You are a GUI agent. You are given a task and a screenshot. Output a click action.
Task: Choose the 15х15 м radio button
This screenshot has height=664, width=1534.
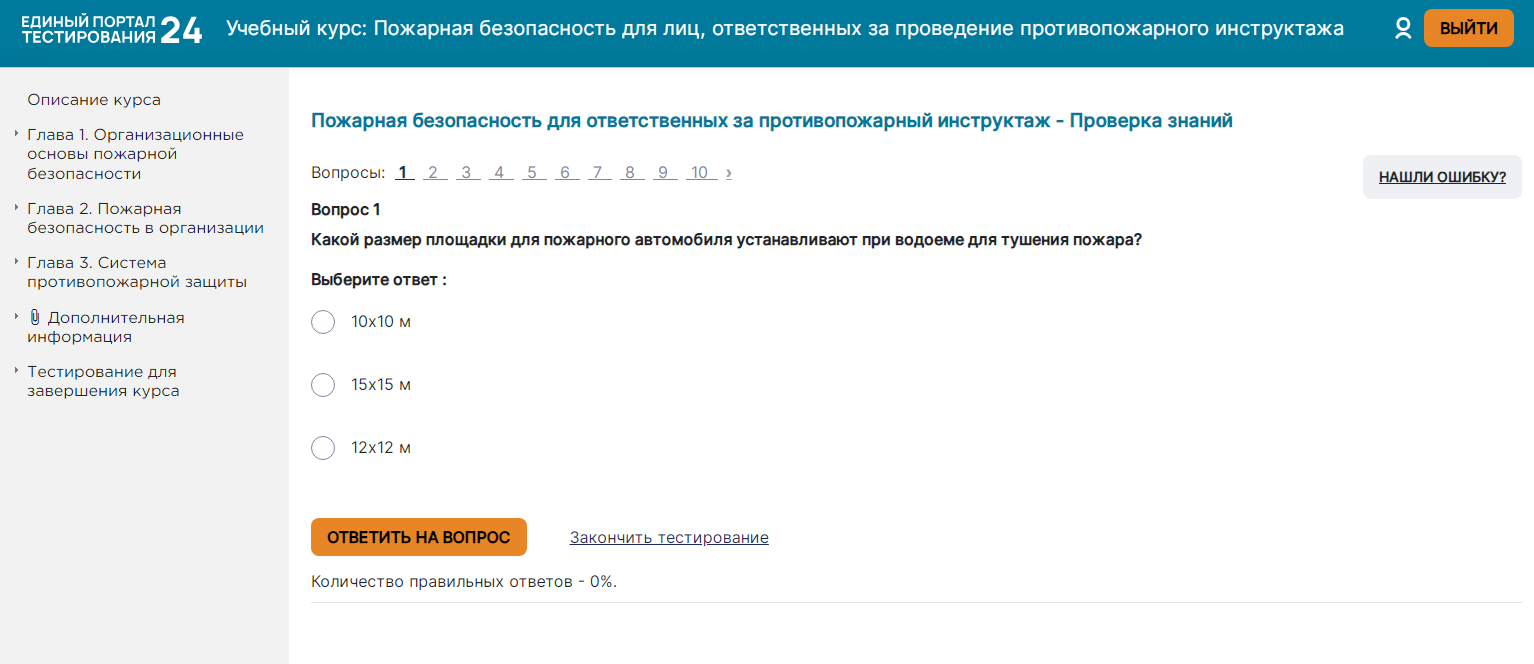[323, 385]
